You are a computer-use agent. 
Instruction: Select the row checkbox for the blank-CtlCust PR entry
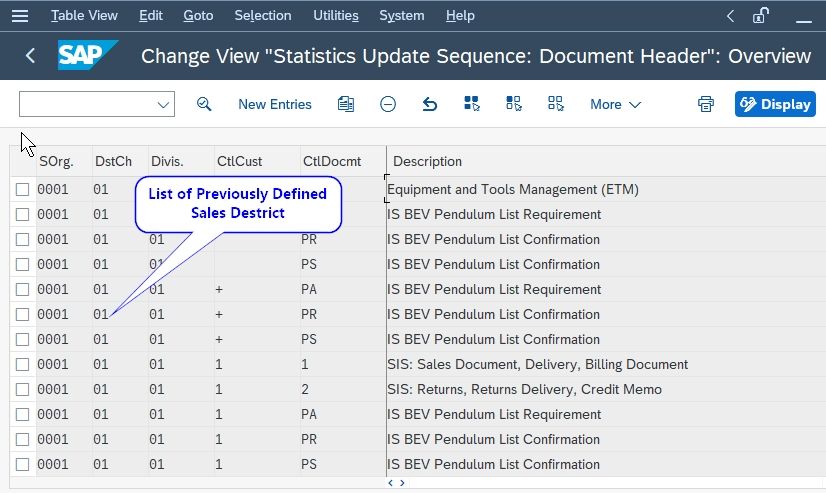coord(22,240)
